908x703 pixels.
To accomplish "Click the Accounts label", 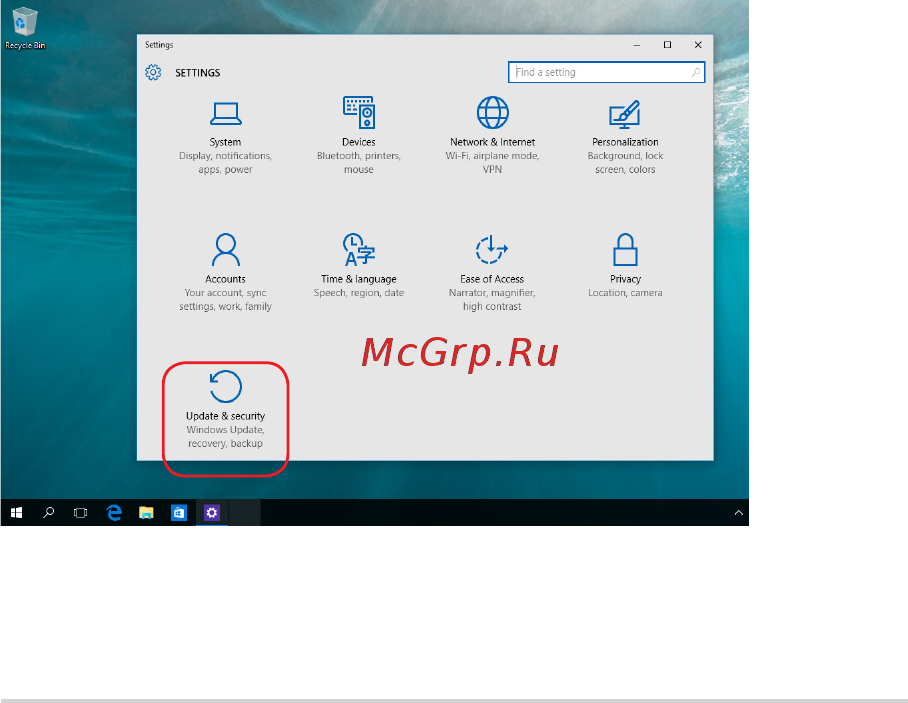I will click(225, 279).
